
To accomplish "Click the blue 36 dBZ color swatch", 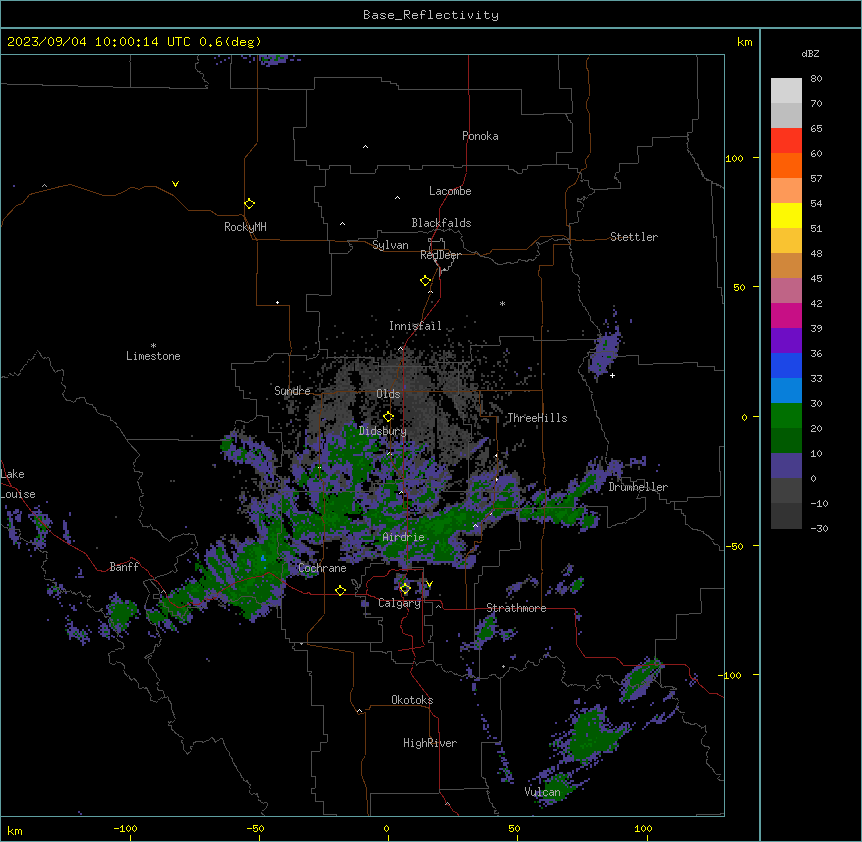I will (786, 365).
